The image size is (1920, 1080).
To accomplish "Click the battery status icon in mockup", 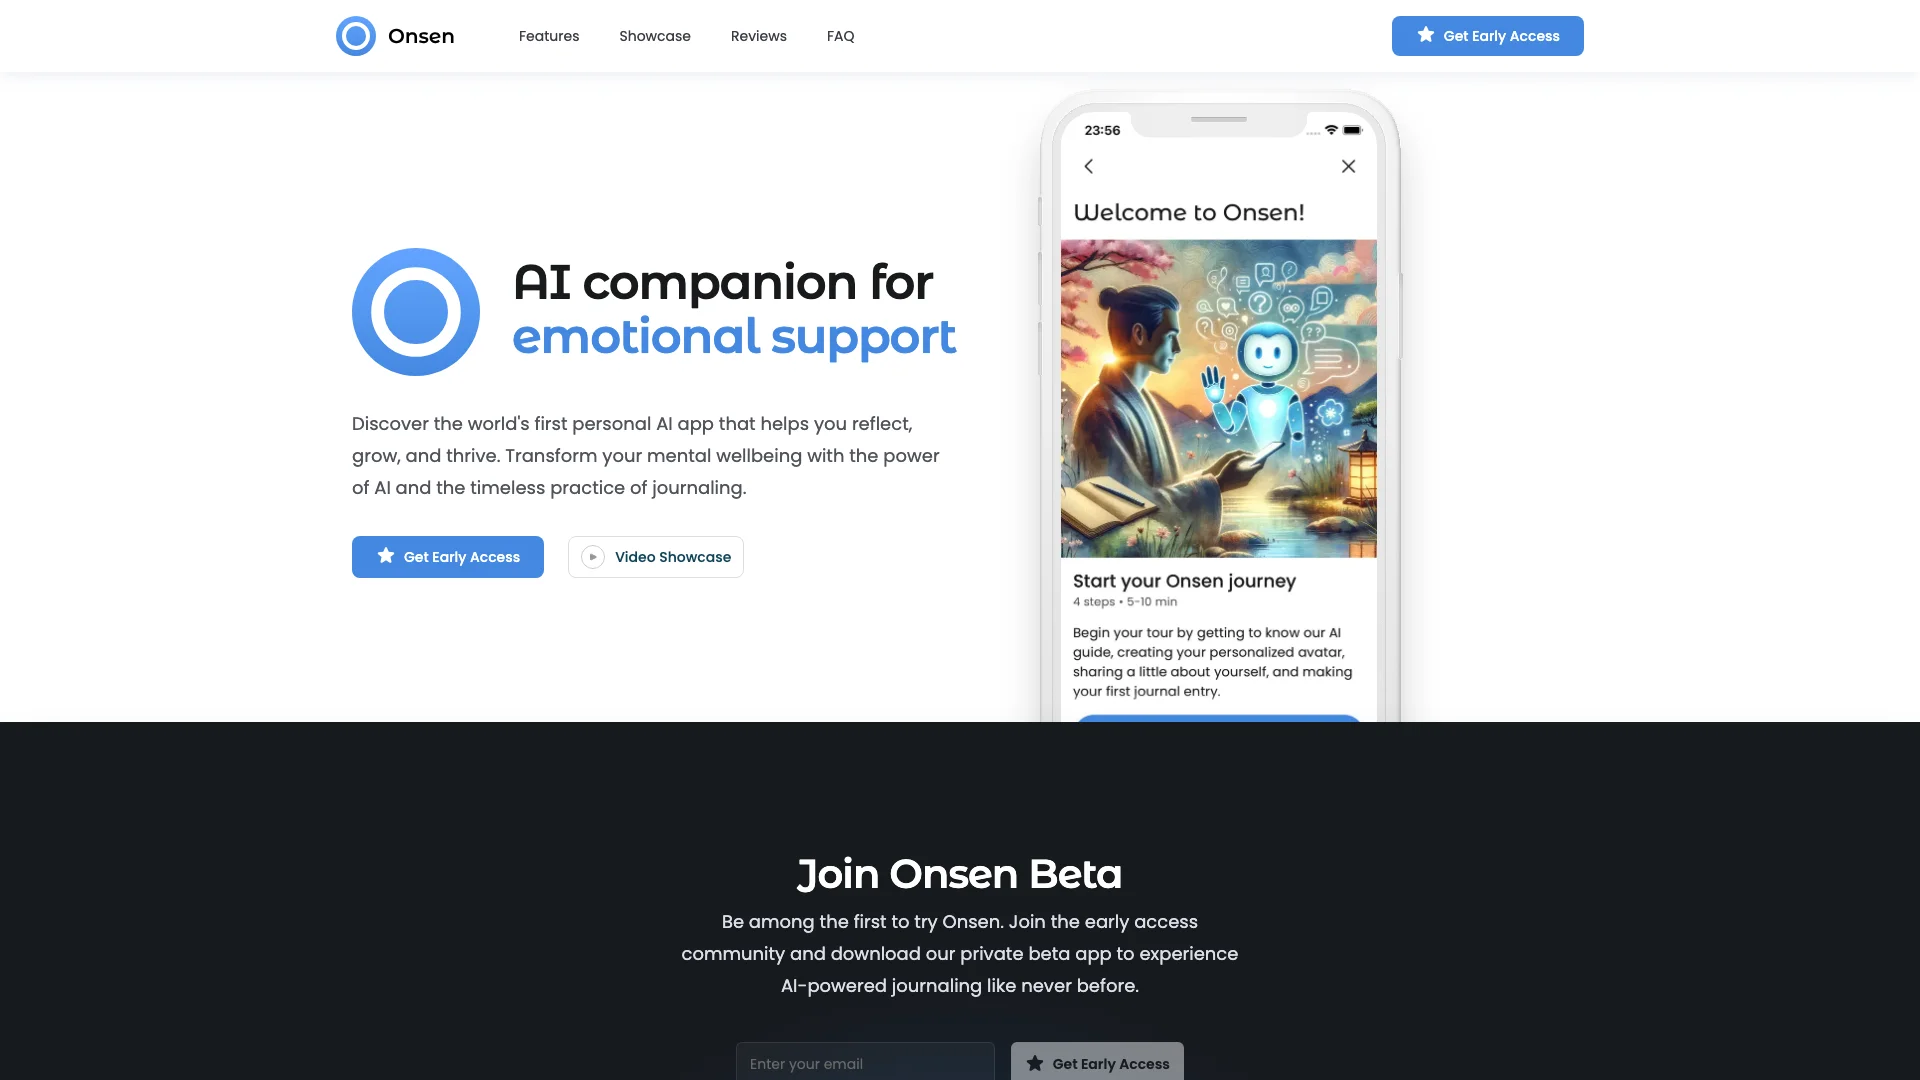I will tap(1352, 129).
